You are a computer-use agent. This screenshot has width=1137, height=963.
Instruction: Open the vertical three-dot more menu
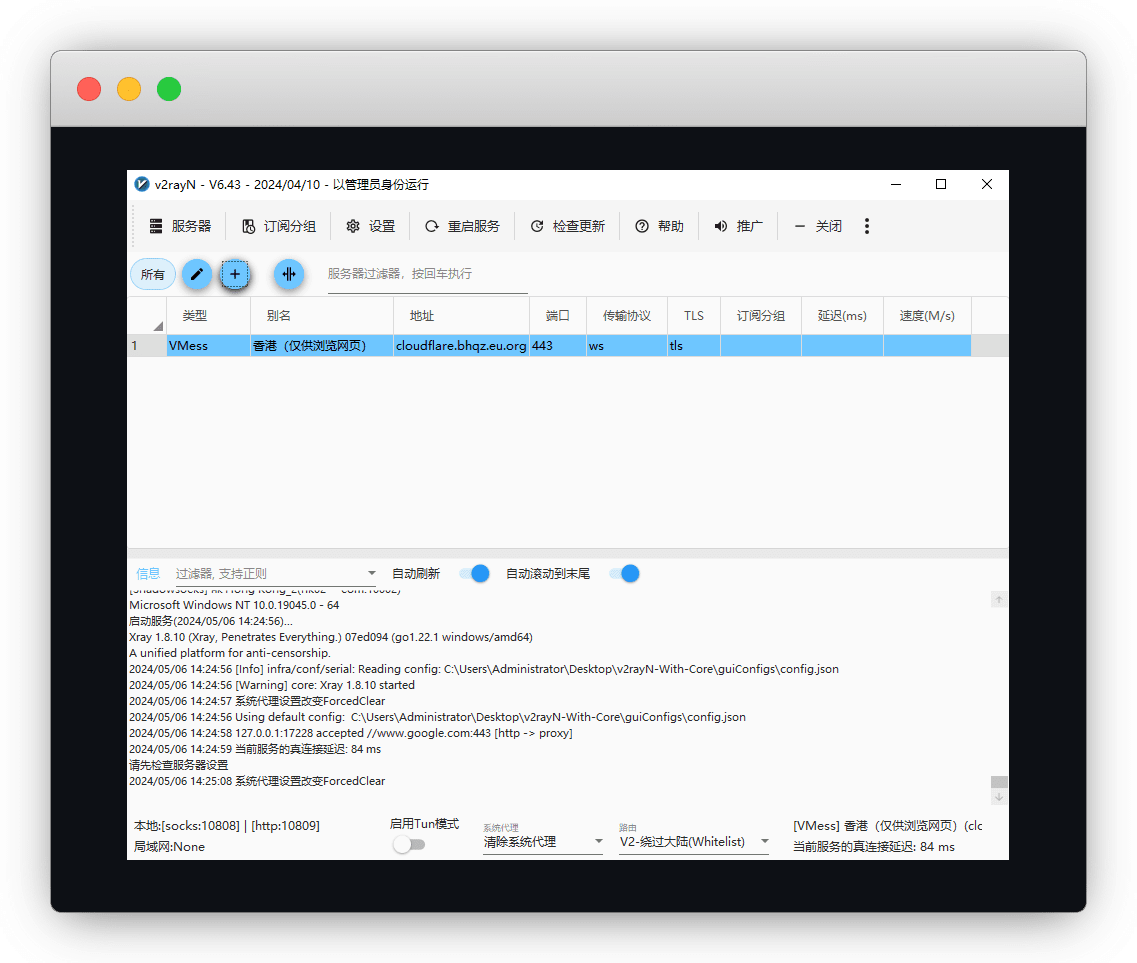[867, 226]
